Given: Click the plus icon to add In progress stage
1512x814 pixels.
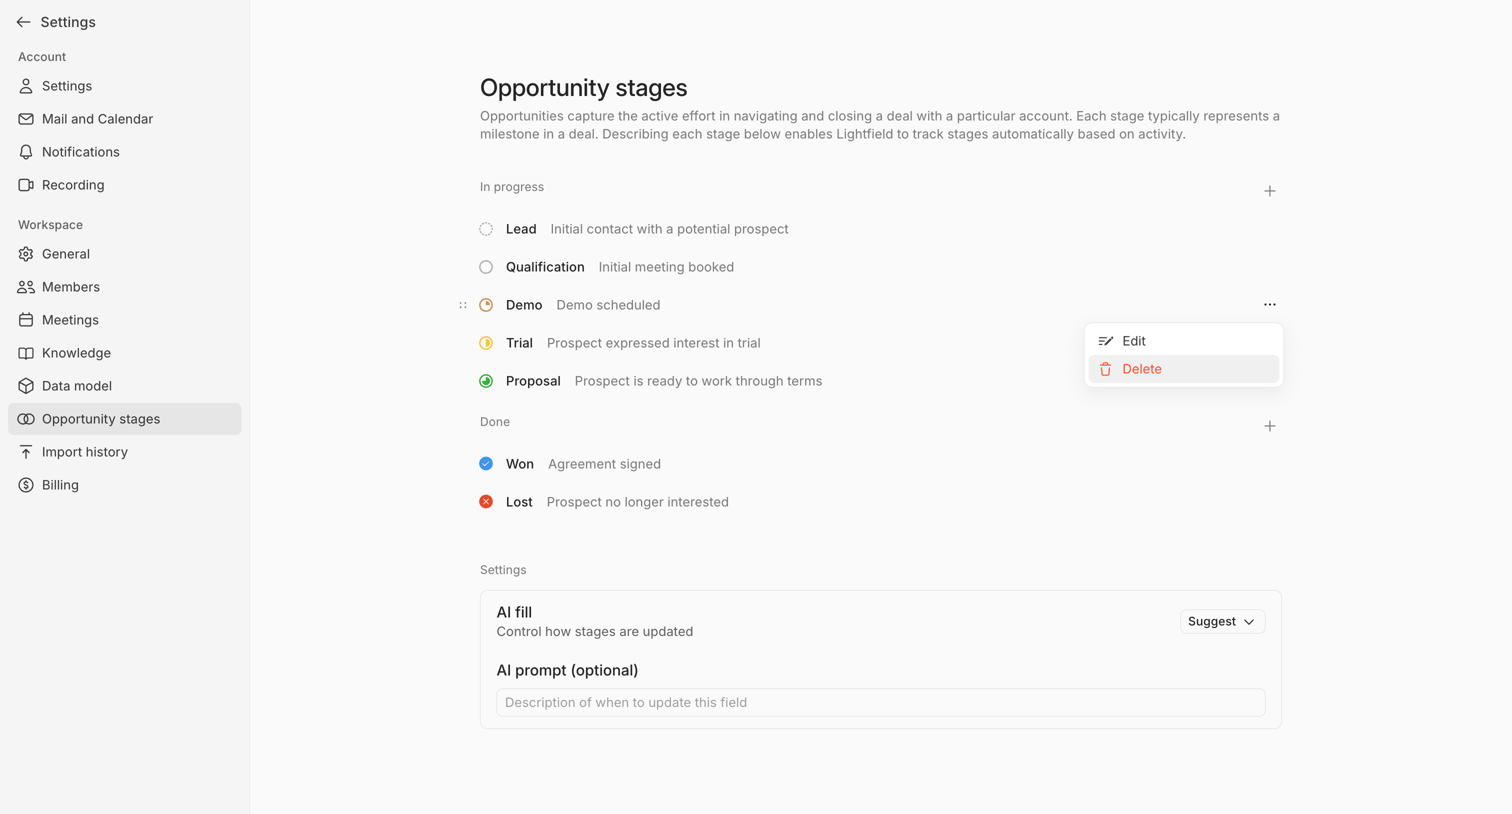Looking at the screenshot, I should (x=1269, y=191).
